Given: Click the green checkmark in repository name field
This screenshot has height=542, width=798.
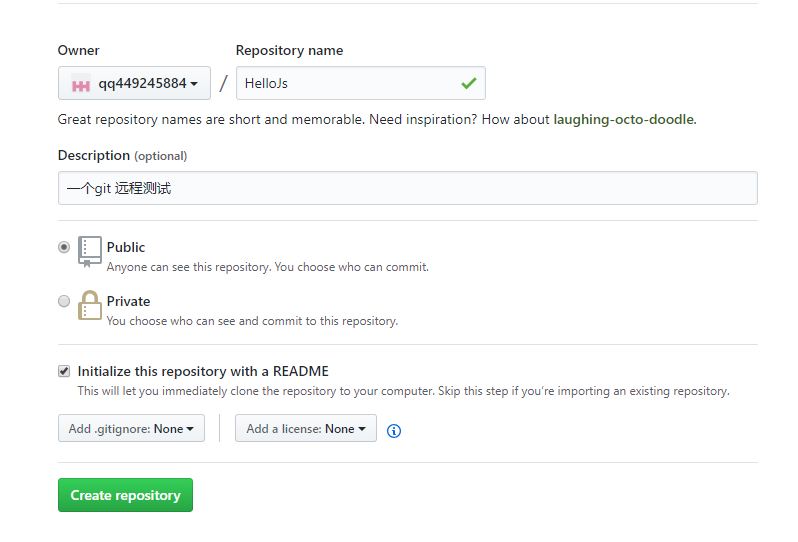Looking at the screenshot, I should (468, 84).
